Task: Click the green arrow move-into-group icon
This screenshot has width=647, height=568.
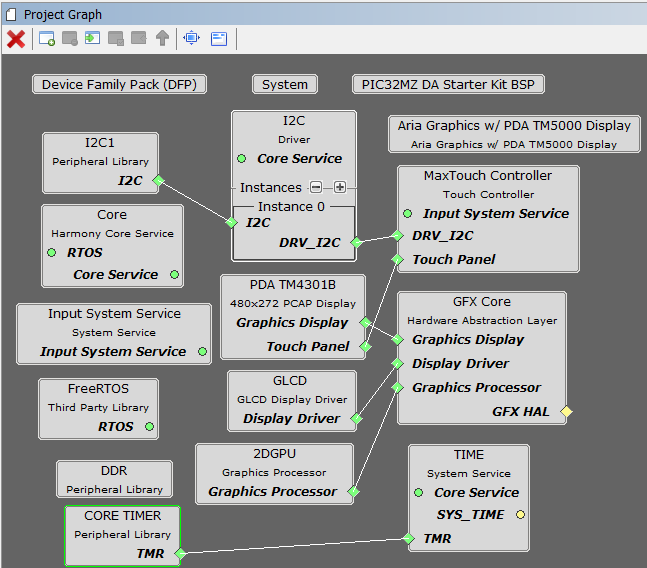Action: point(92,39)
